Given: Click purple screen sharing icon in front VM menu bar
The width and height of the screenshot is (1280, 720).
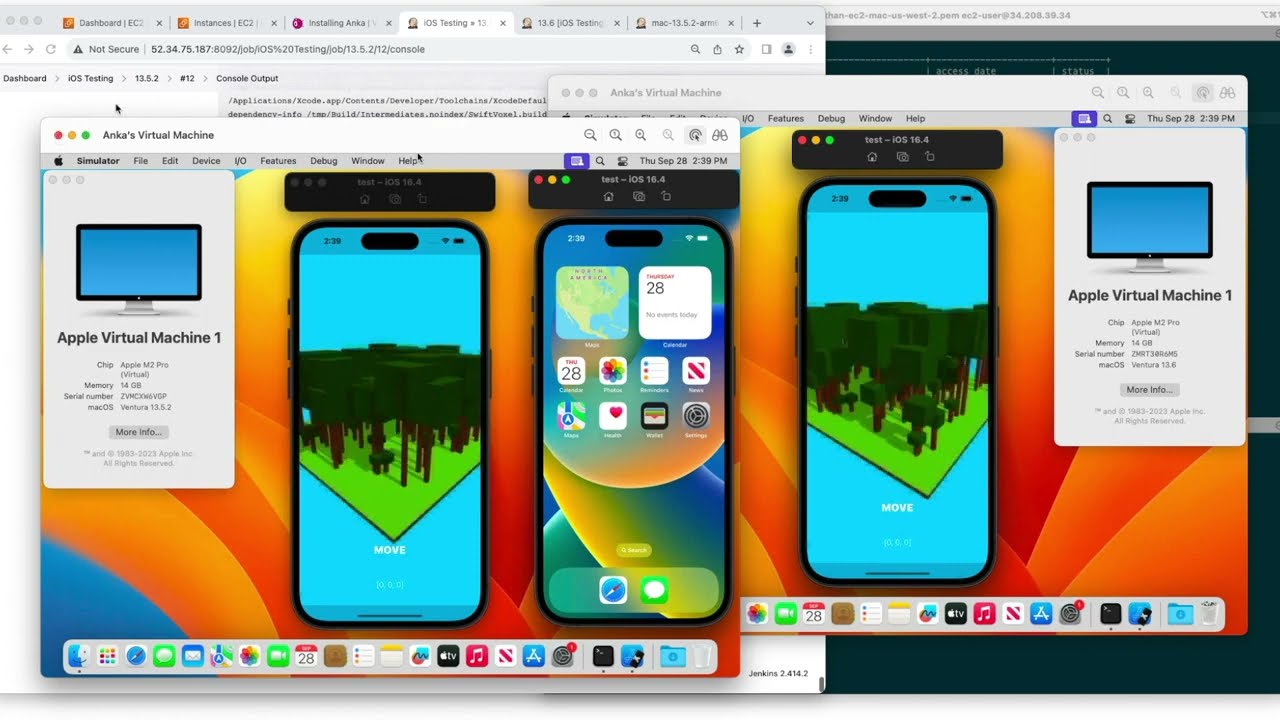Looking at the screenshot, I should coord(576,161).
